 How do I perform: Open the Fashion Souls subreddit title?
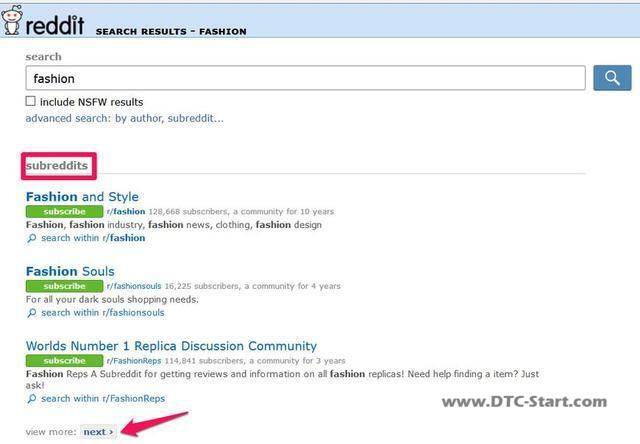point(70,271)
